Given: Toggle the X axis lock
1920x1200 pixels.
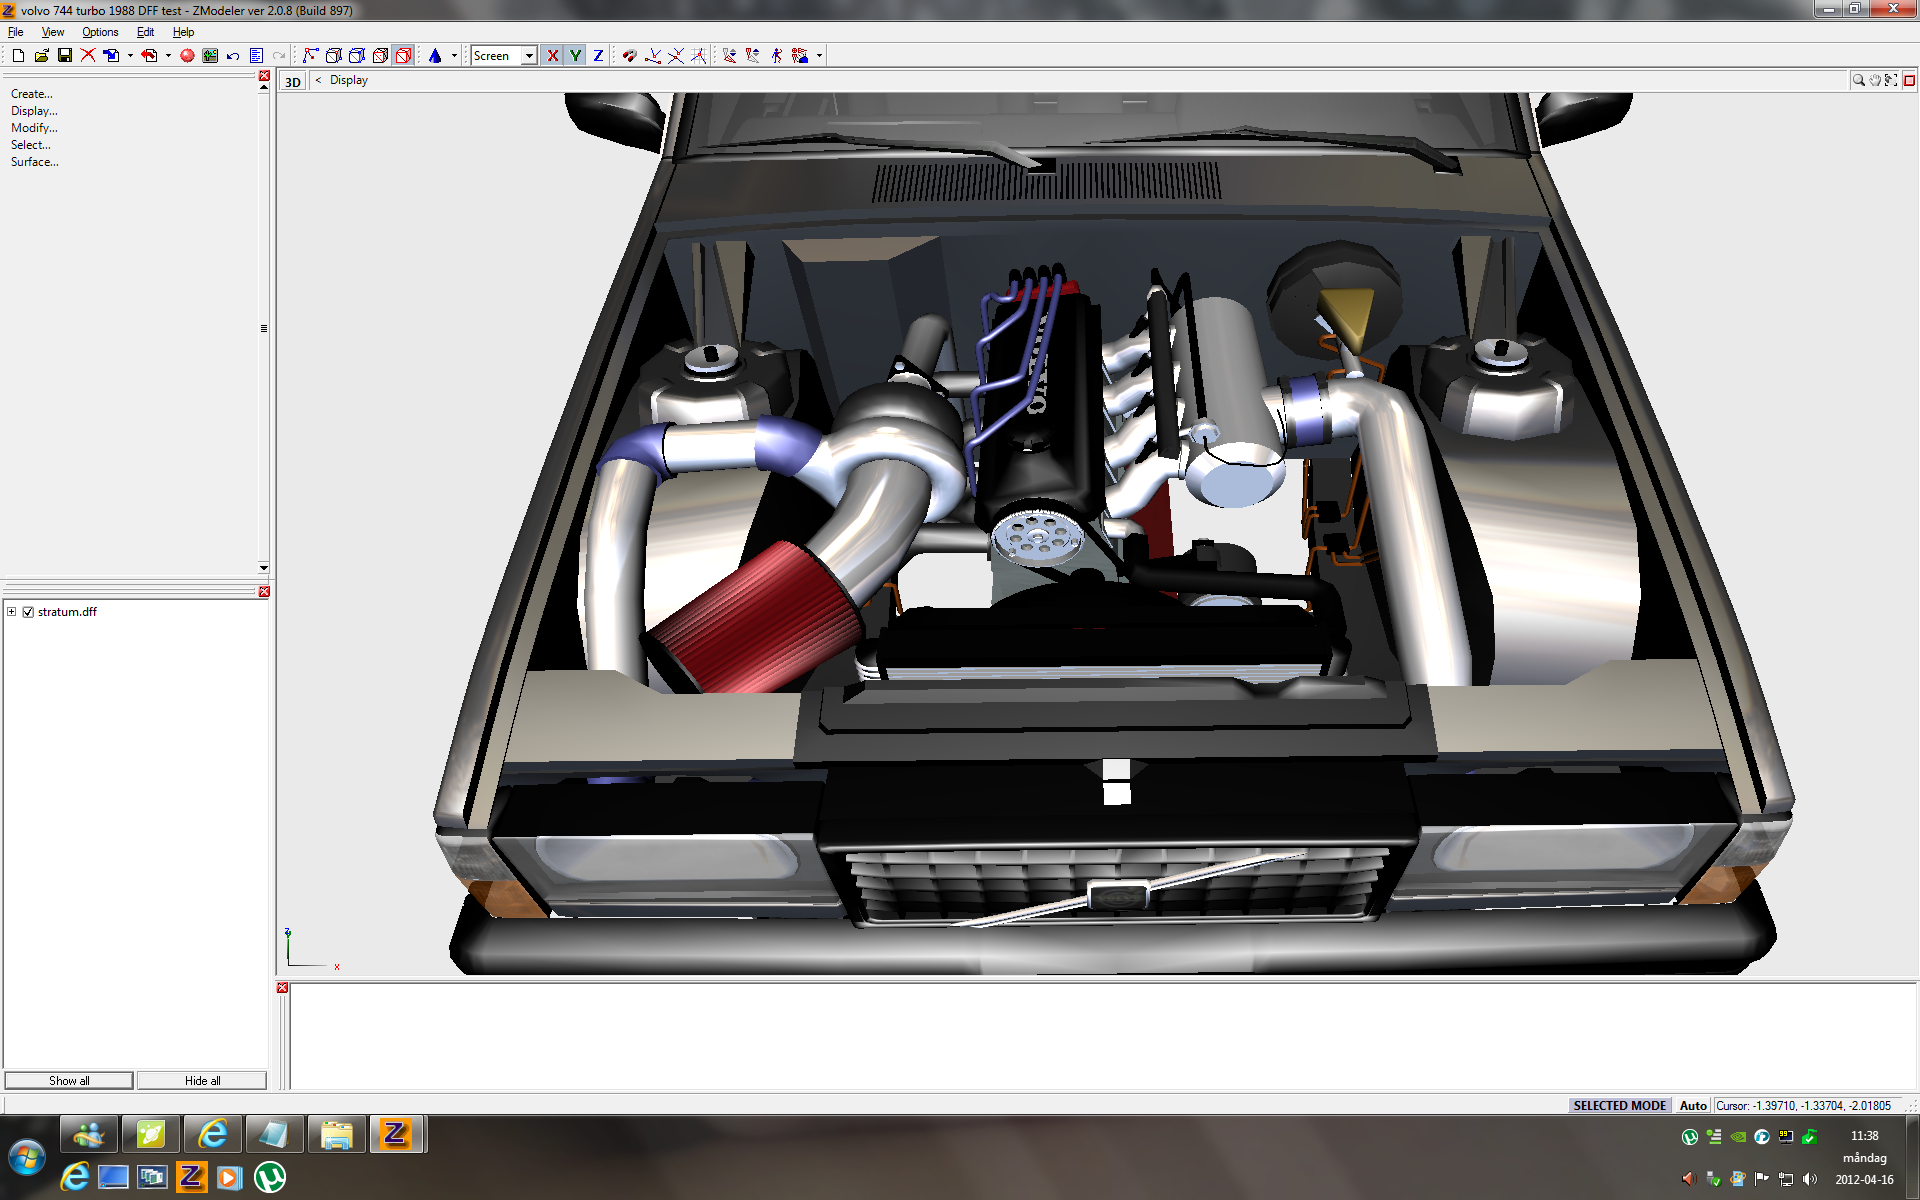Looking at the screenshot, I should (x=552, y=56).
